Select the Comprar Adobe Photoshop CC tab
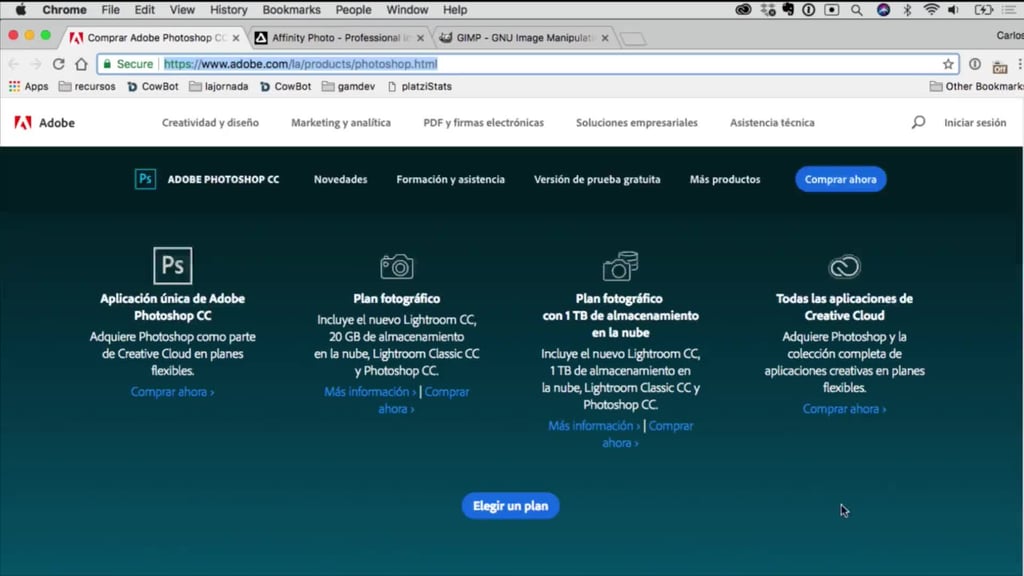The width and height of the screenshot is (1024, 576). coord(155,38)
